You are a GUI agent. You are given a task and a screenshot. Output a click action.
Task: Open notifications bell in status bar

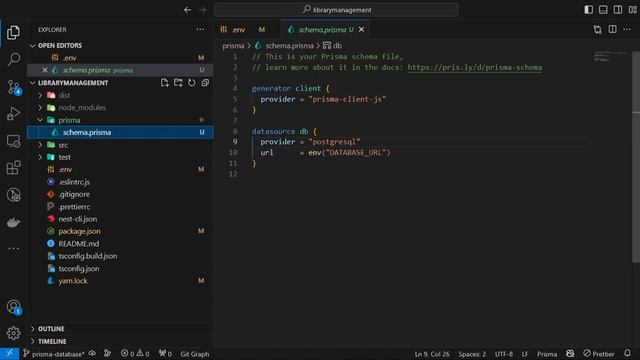pyautogui.click(x=627, y=353)
